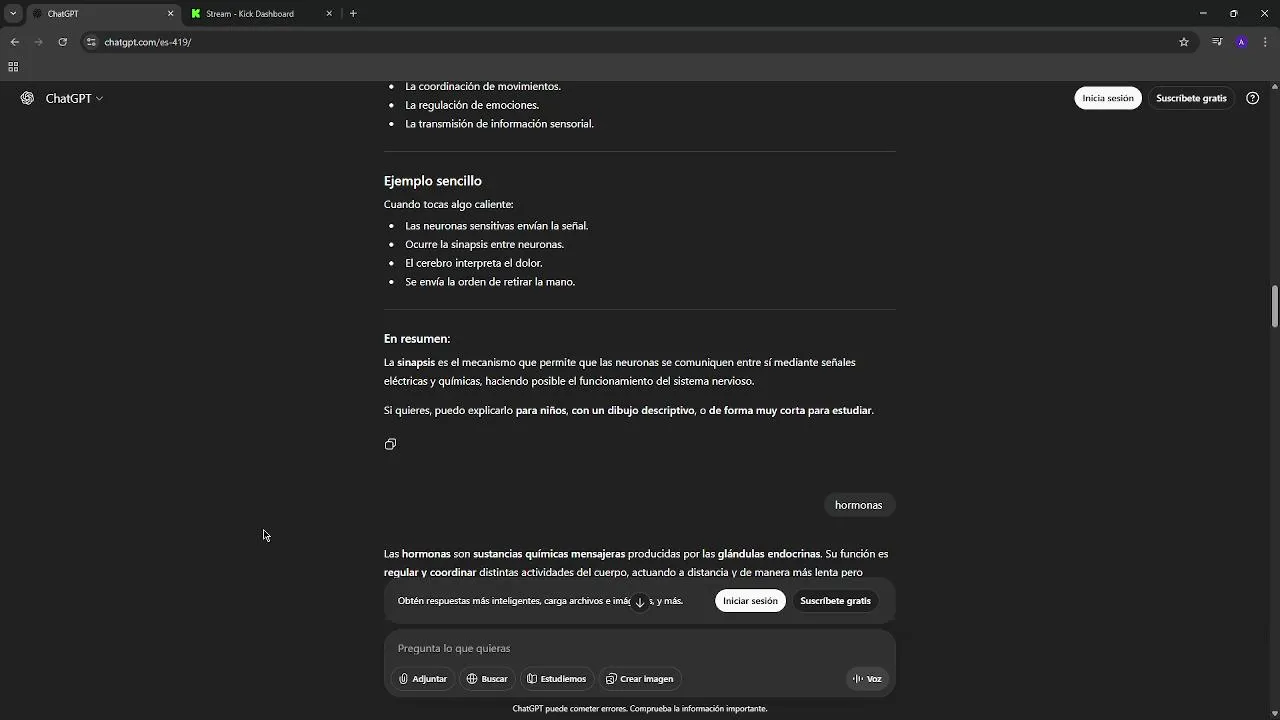Screen dimensions: 1280x720
Task: Close the Stream - Kick Dashboard tab
Action: pyautogui.click(x=329, y=14)
